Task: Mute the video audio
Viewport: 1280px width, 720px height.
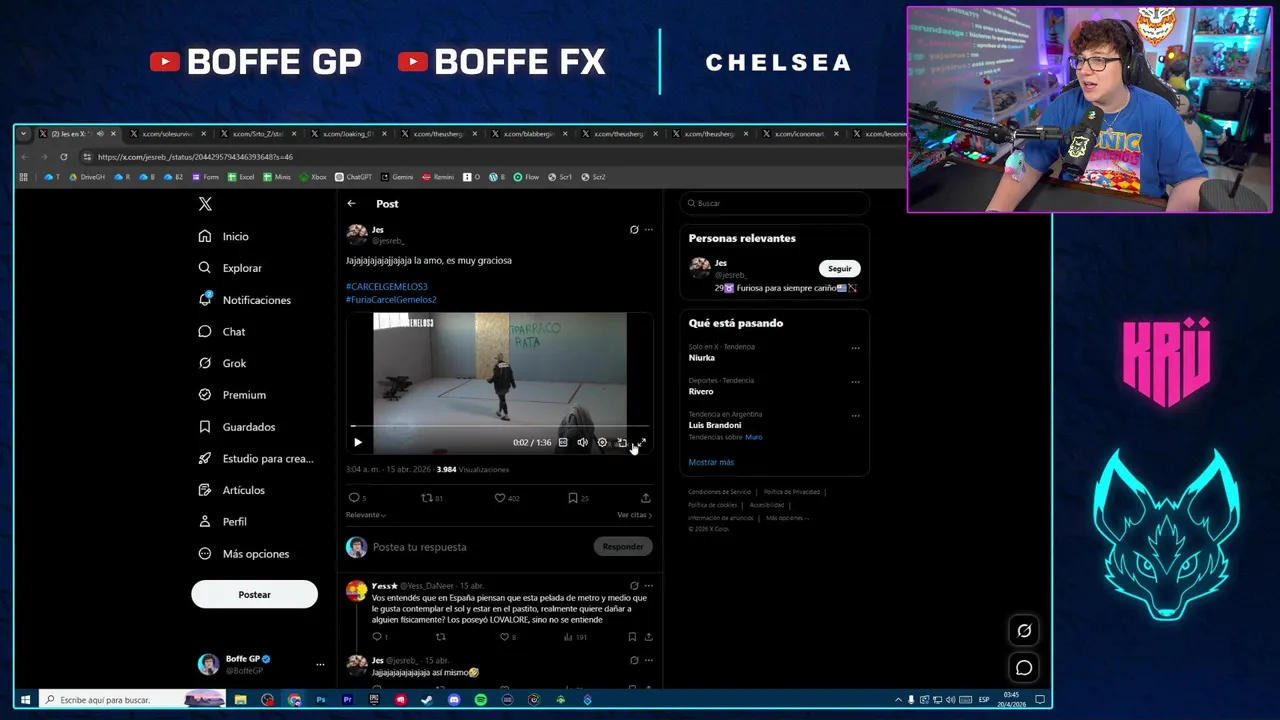Action: (582, 442)
